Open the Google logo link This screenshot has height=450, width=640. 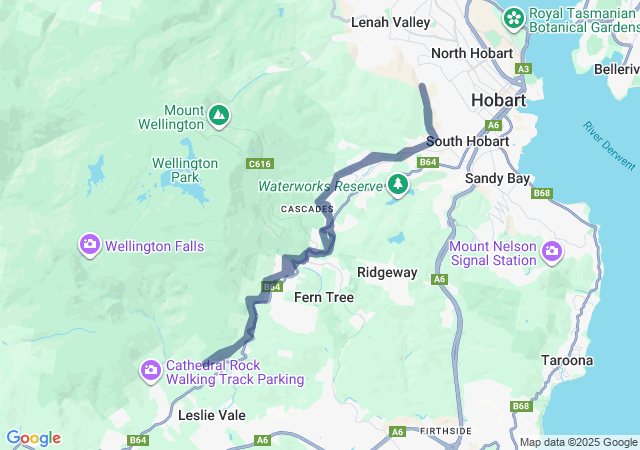[34, 438]
